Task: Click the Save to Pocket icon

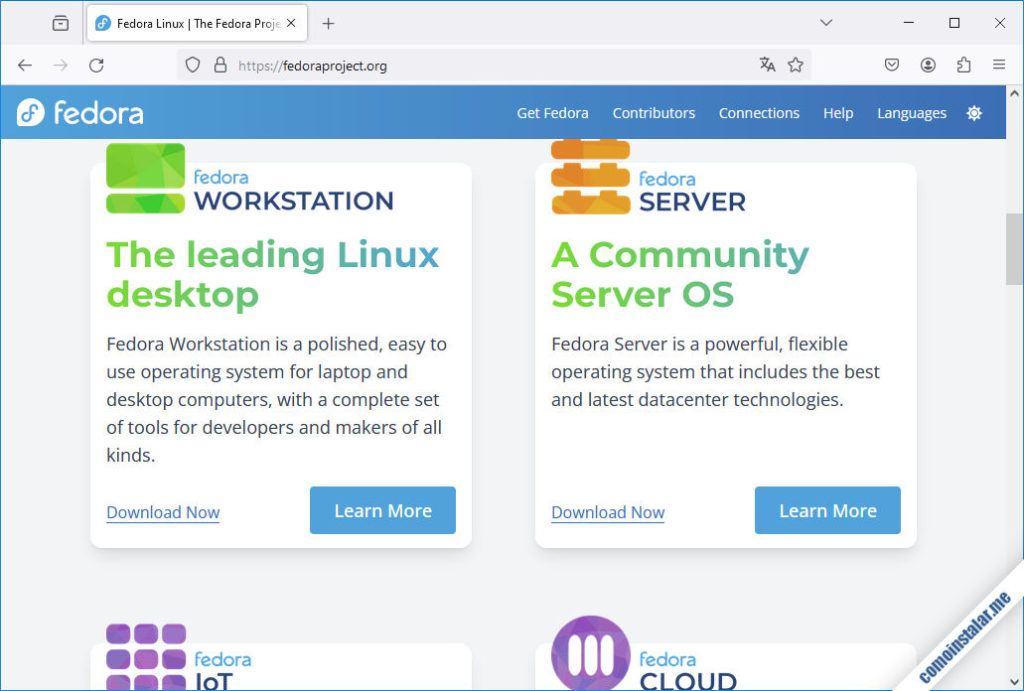Action: [892, 65]
